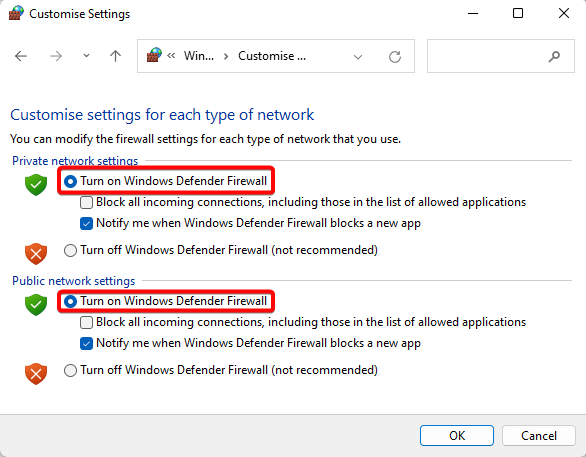The image size is (586, 457).
Task: Close the Customise Settings window
Action: 564,13
